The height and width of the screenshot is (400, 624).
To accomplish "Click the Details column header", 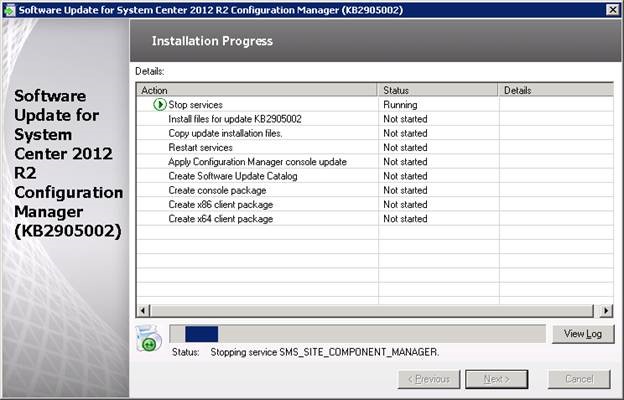I will coord(556,90).
